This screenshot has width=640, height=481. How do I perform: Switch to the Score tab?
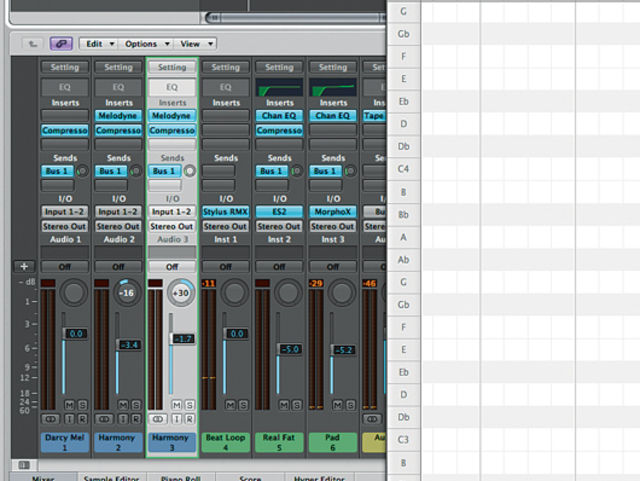click(x=250, y=477)
